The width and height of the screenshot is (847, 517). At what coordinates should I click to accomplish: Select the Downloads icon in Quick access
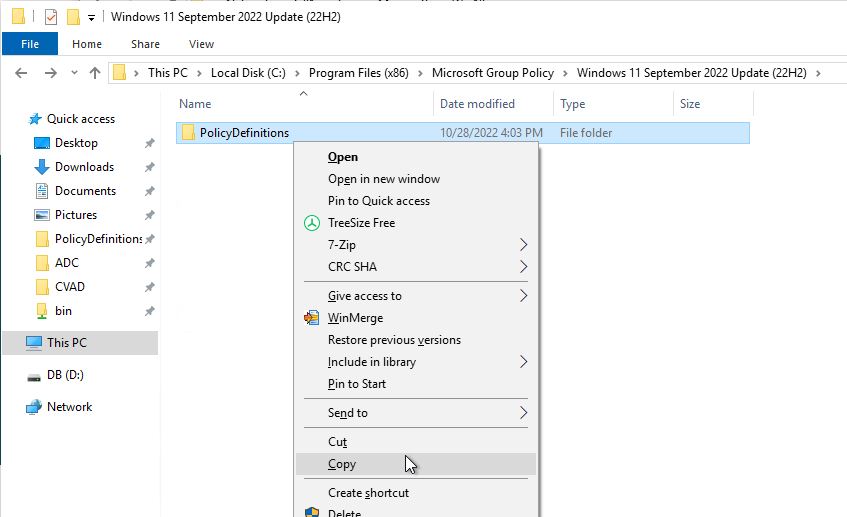click(42, 167)
